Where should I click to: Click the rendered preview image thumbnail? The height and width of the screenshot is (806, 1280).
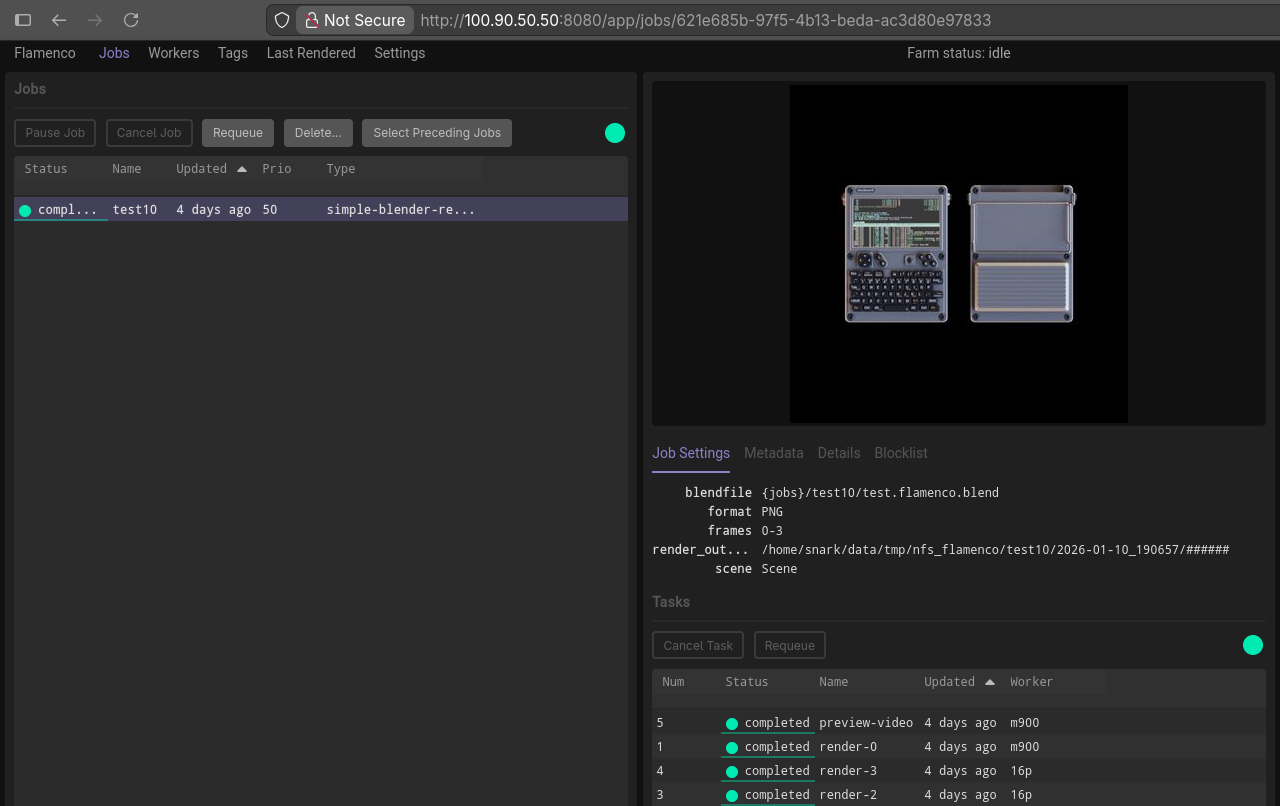[958, 254]
